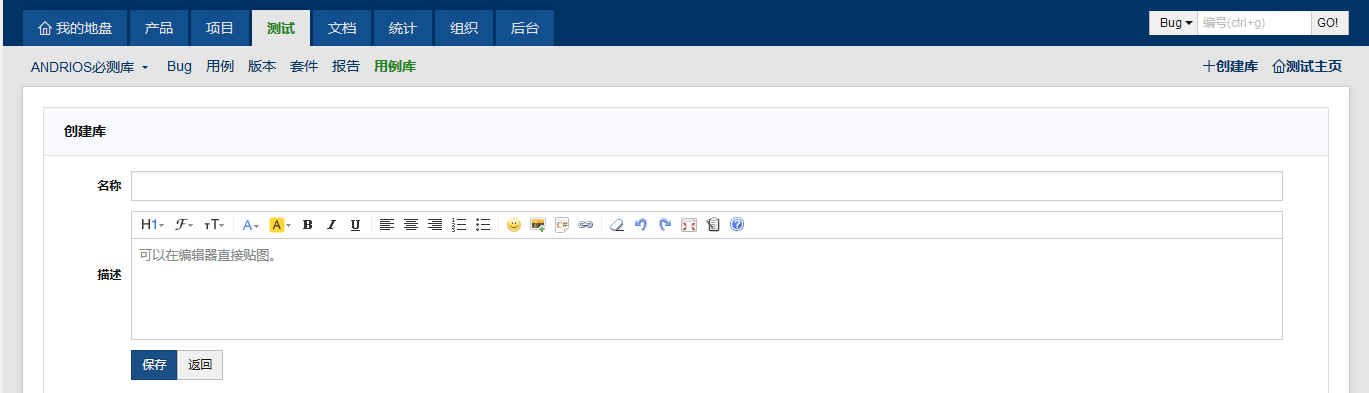1369x393 pixels.
Task: Open the Bug search type dropdown
Action: click(1173, 23)
